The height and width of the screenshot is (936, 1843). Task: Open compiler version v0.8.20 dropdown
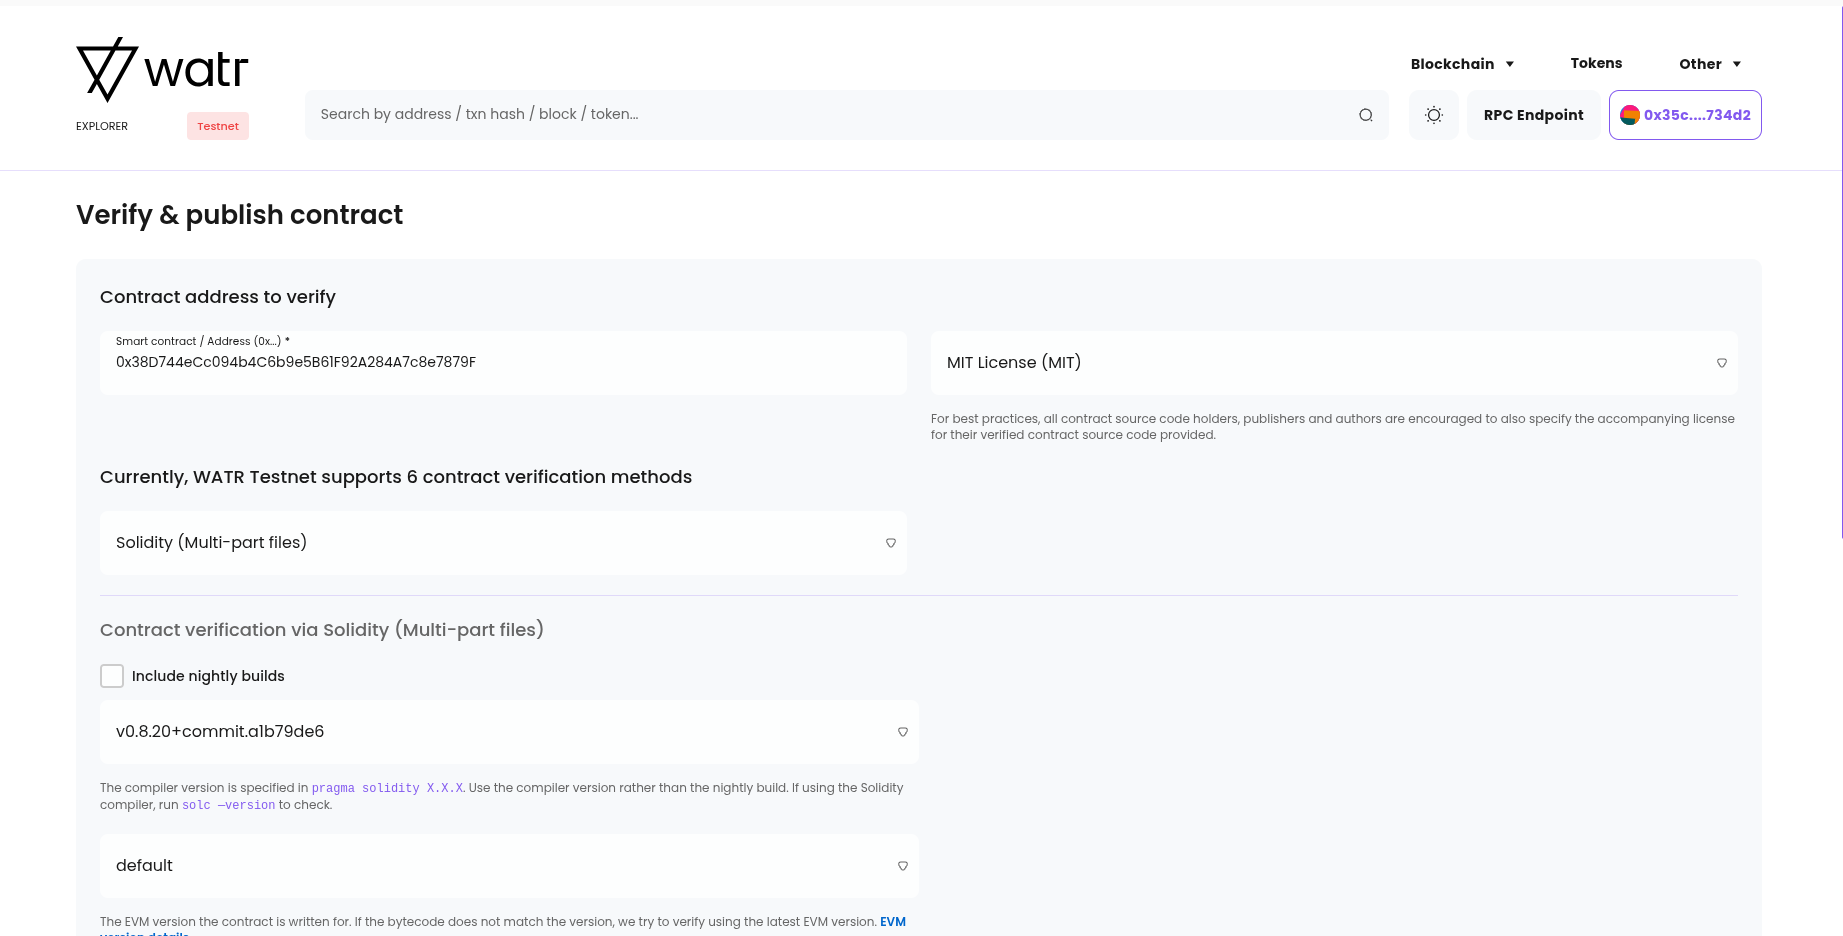508,732
